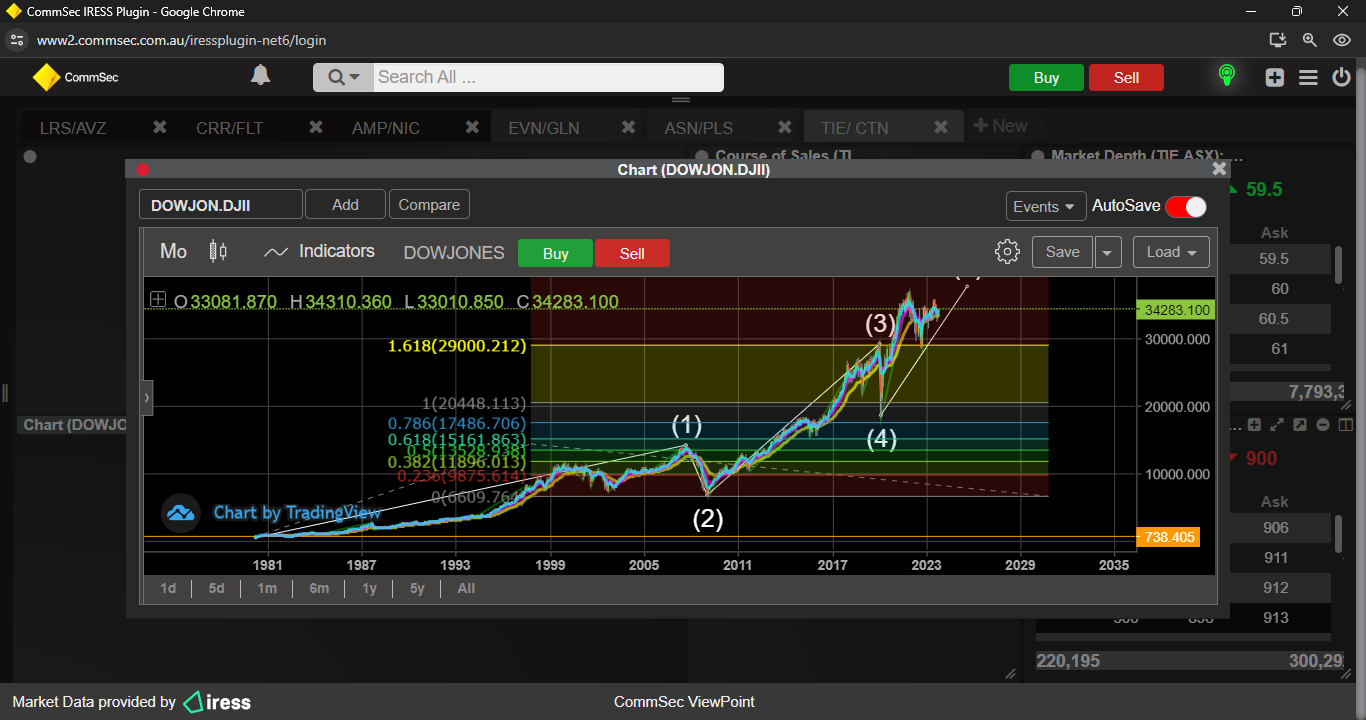This screenshot has height=720, width=1366.
Task: Click the top bar Buy button
Action: (1046, 78)
